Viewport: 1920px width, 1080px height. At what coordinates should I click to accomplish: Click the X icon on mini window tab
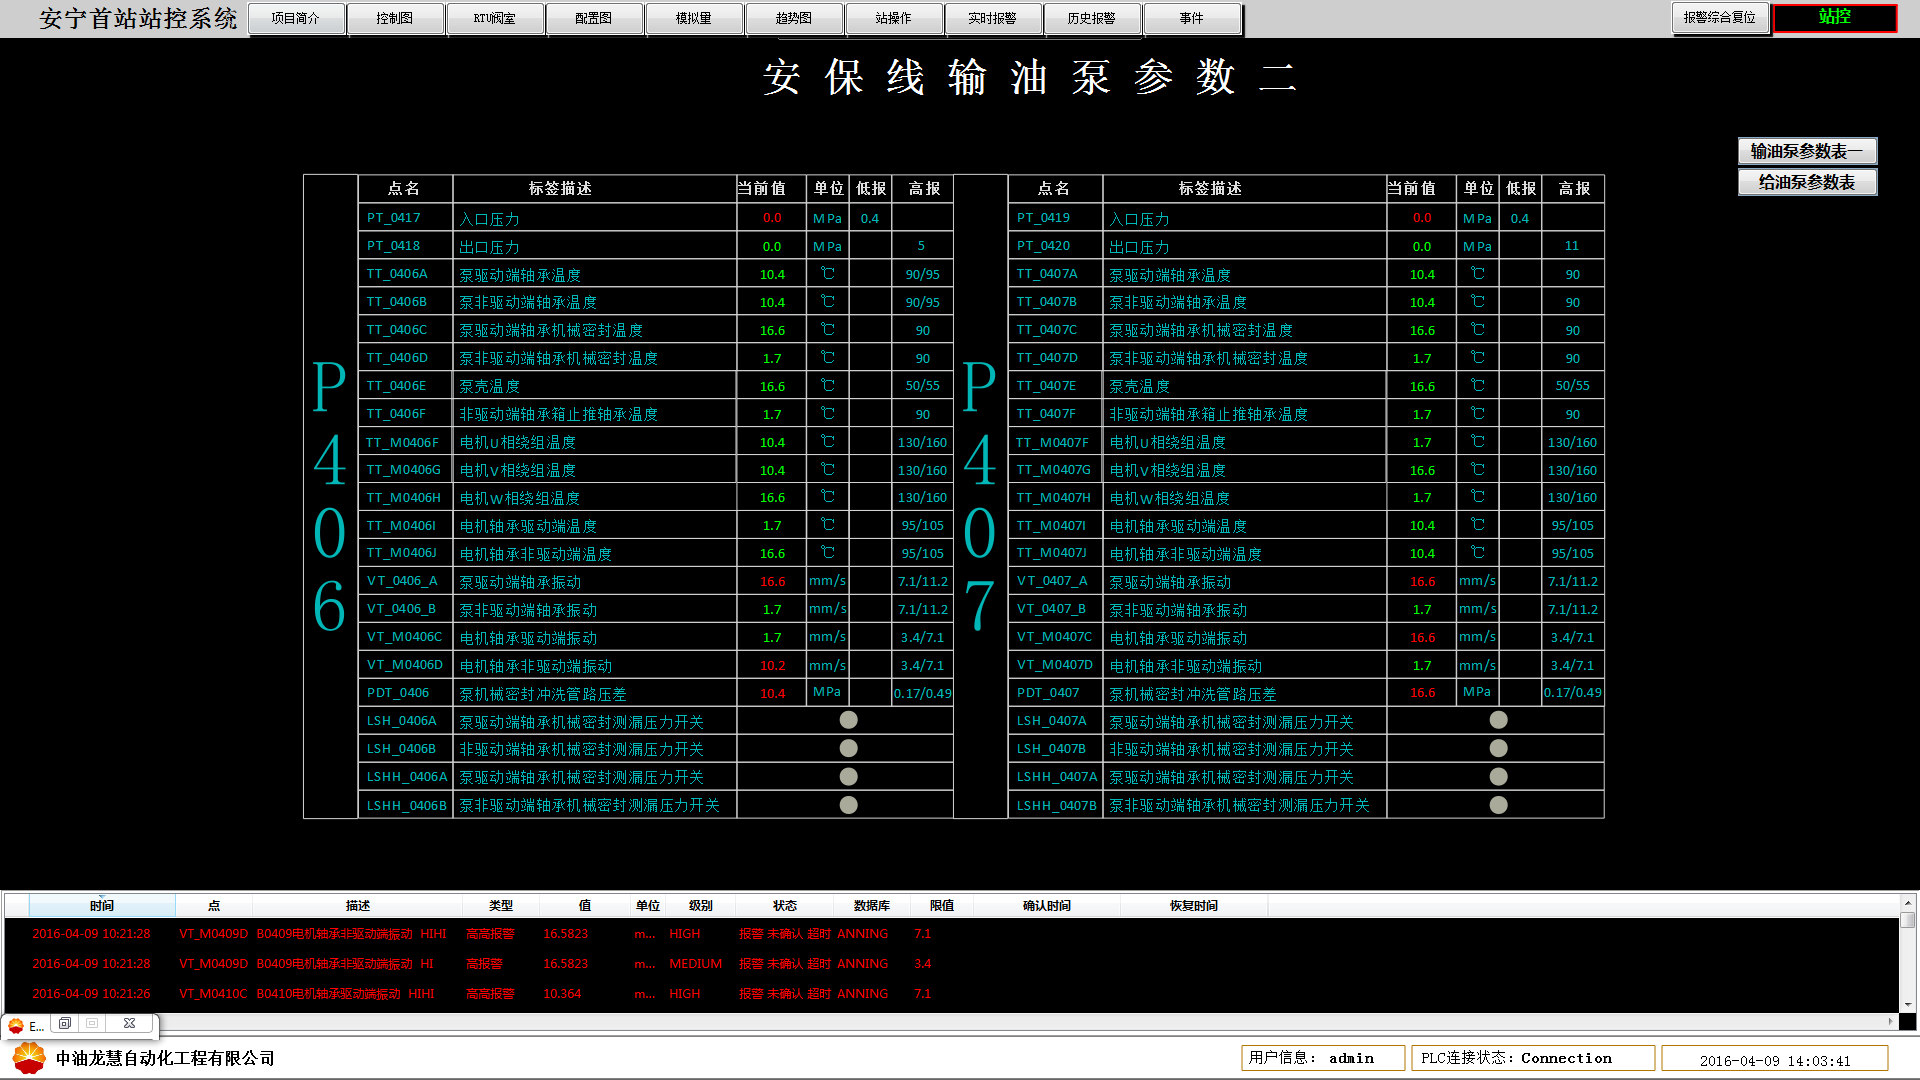tap(129, 1023)
